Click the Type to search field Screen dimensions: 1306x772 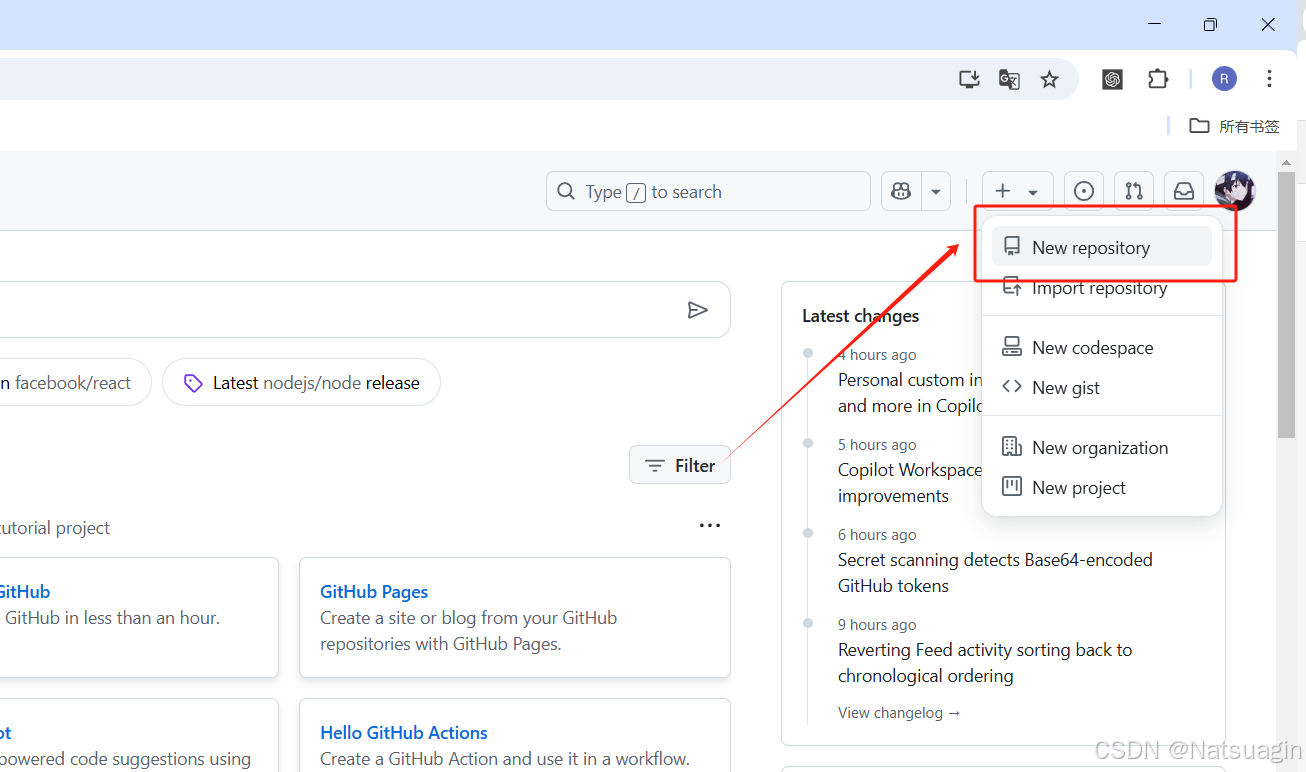point(708,191)
